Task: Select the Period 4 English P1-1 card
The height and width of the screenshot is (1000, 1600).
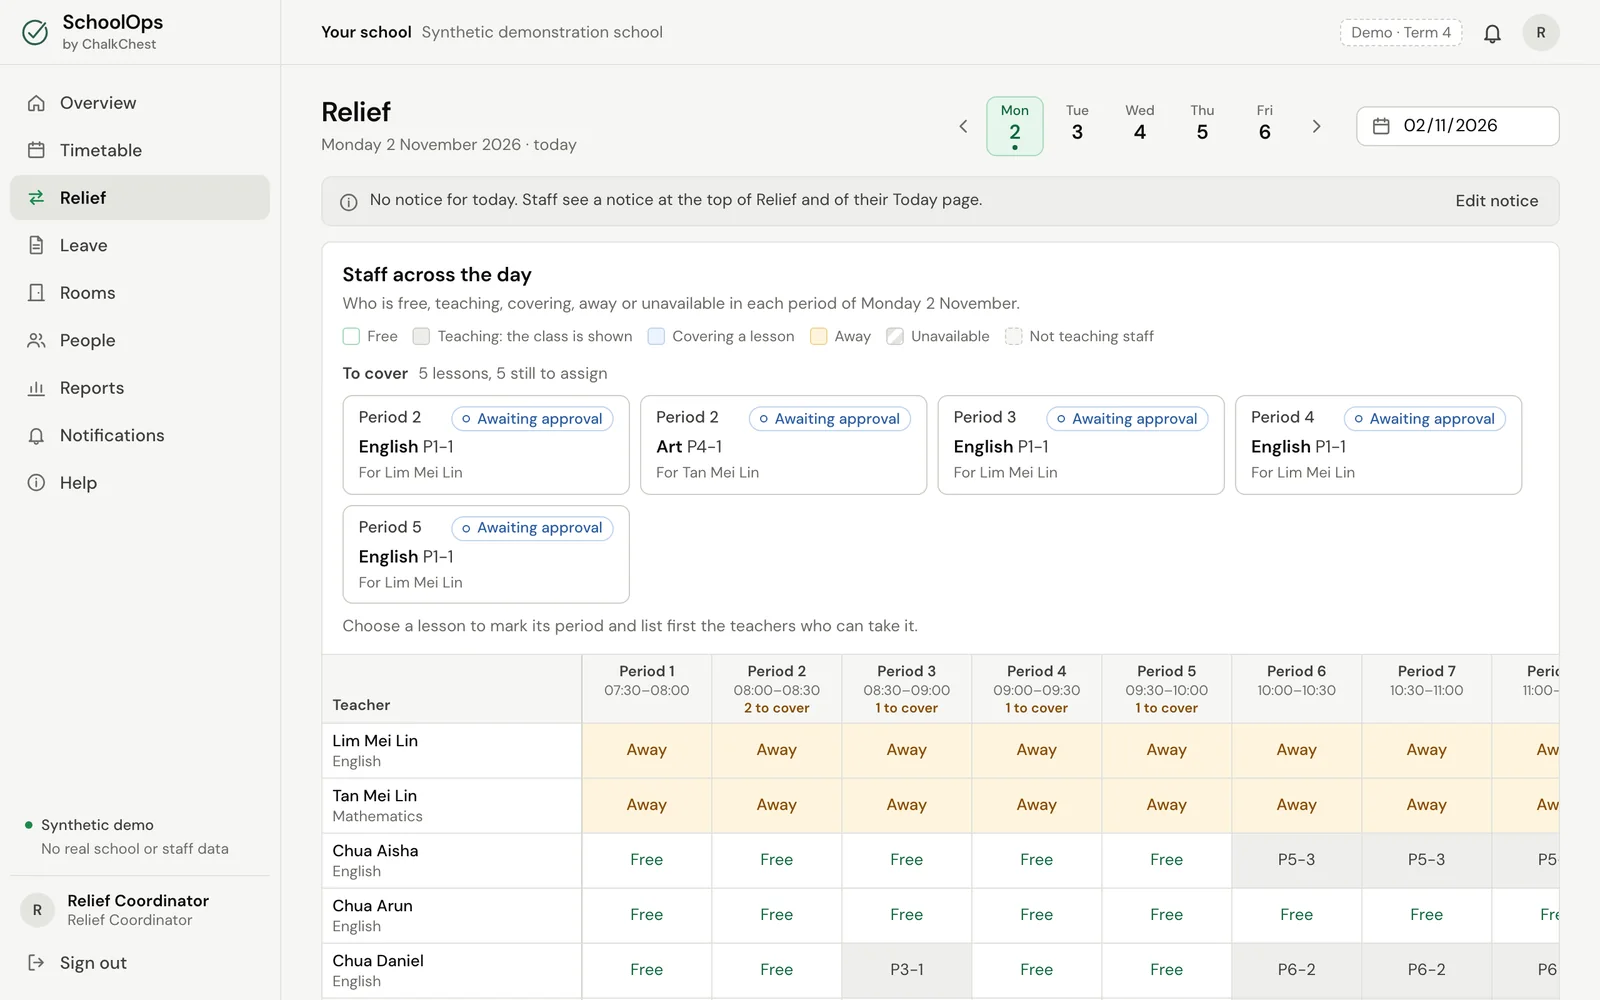Action: (1378, 445)
